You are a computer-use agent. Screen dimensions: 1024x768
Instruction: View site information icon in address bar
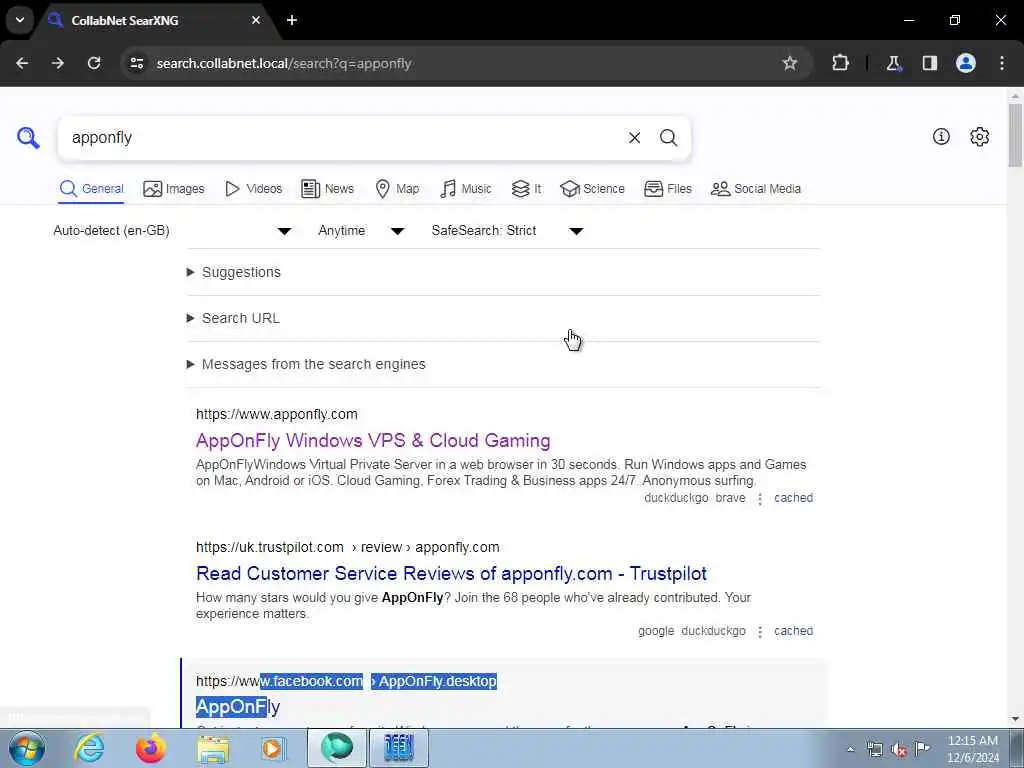[137, 63]
